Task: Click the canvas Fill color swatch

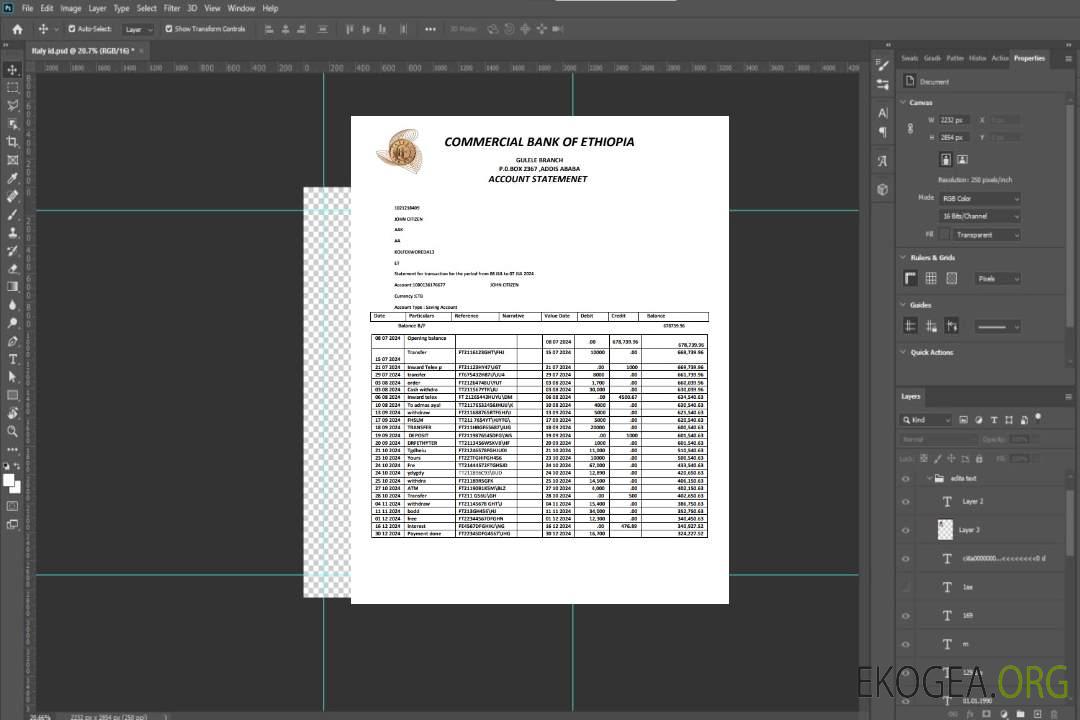Action: (x=945, y=235)
